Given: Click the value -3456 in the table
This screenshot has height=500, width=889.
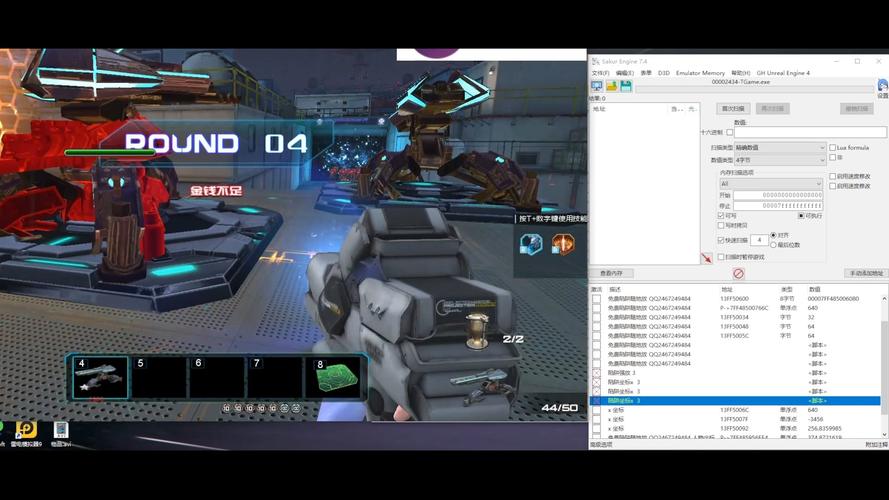Looking at the screenshot, I should 815,420.
